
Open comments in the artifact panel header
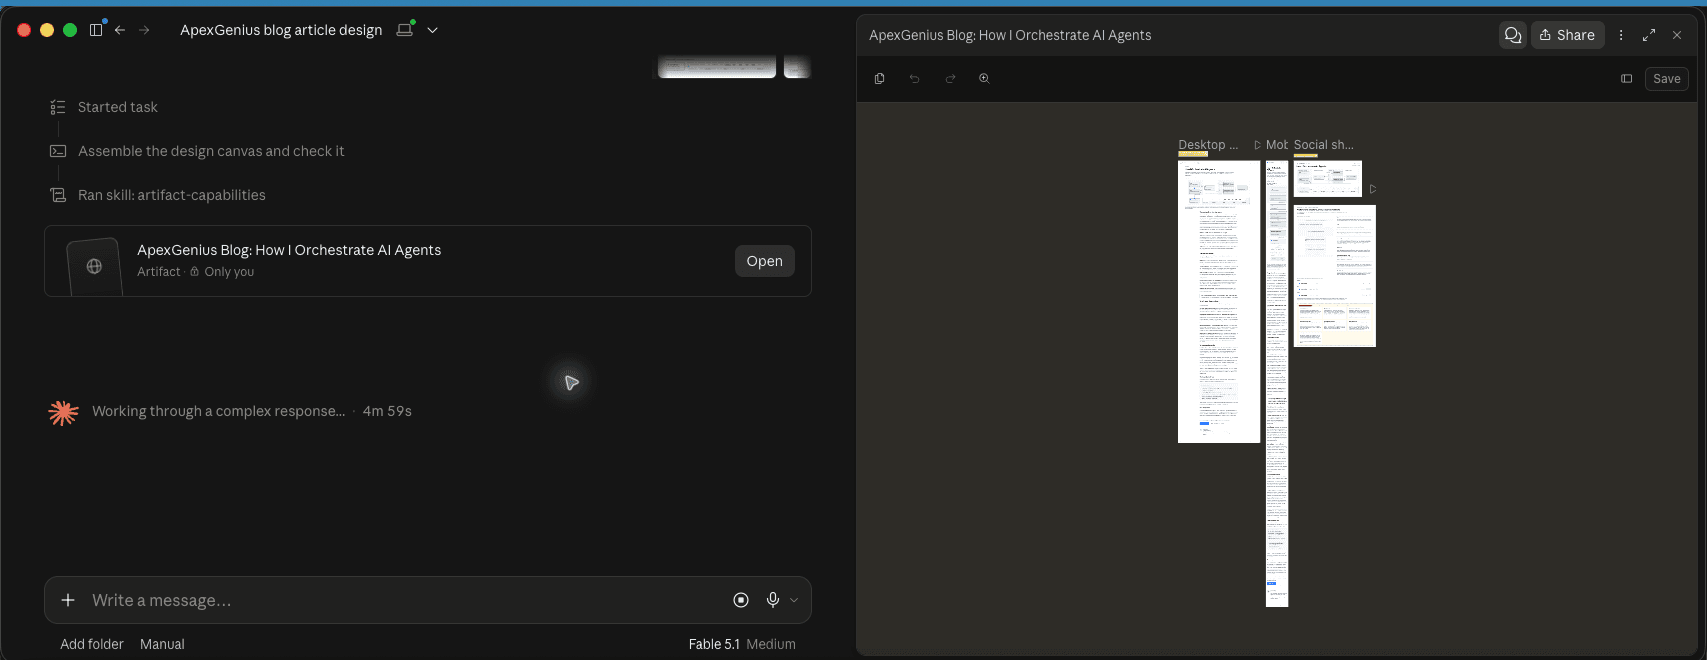(x=1513, y=35)
